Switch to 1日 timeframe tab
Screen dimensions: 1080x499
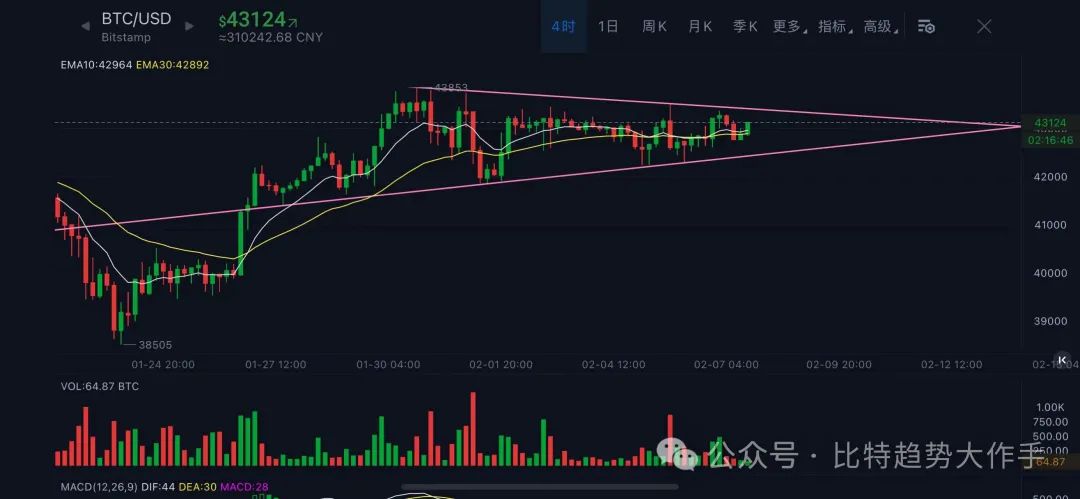[x=608, y=27]
